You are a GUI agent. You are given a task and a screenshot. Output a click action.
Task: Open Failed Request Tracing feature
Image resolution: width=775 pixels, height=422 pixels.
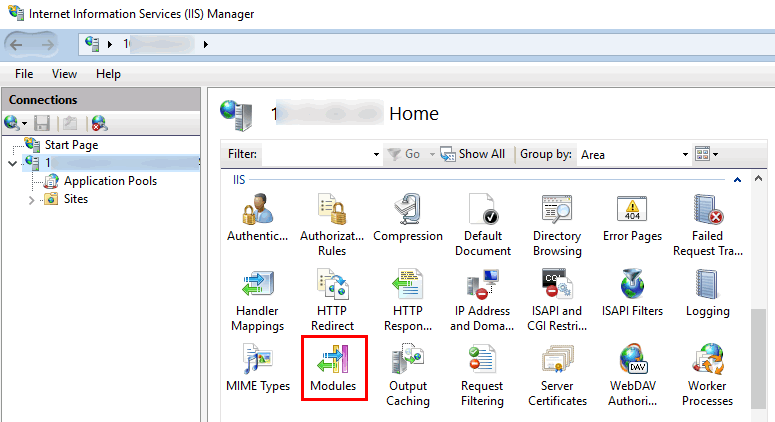(707, 225)
